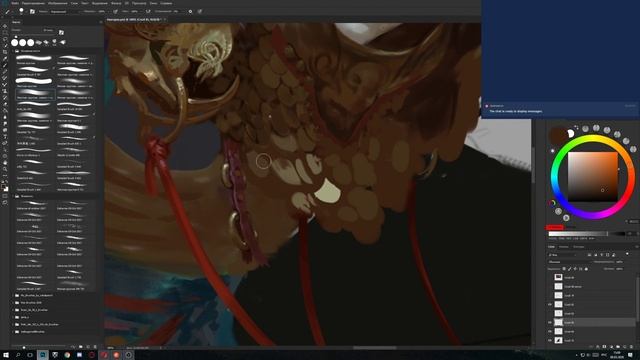The image size is (640, 360).
Task: Pick the second round recent brush preset
Action: [x=23, y=42]
